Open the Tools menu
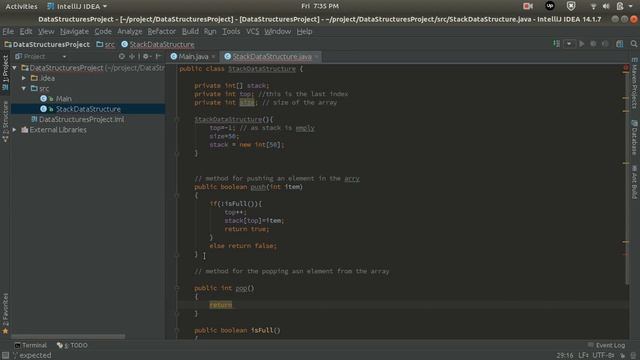This screenshot has width=640, height=360. [231, 31]
